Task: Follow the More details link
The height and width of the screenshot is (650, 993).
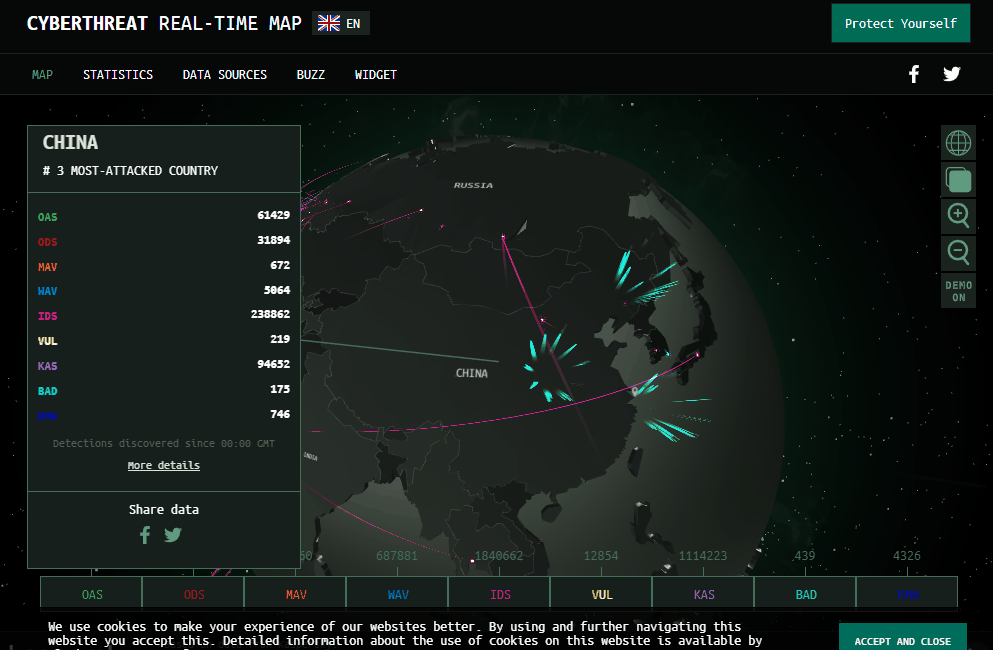Action: pos(164,465)
